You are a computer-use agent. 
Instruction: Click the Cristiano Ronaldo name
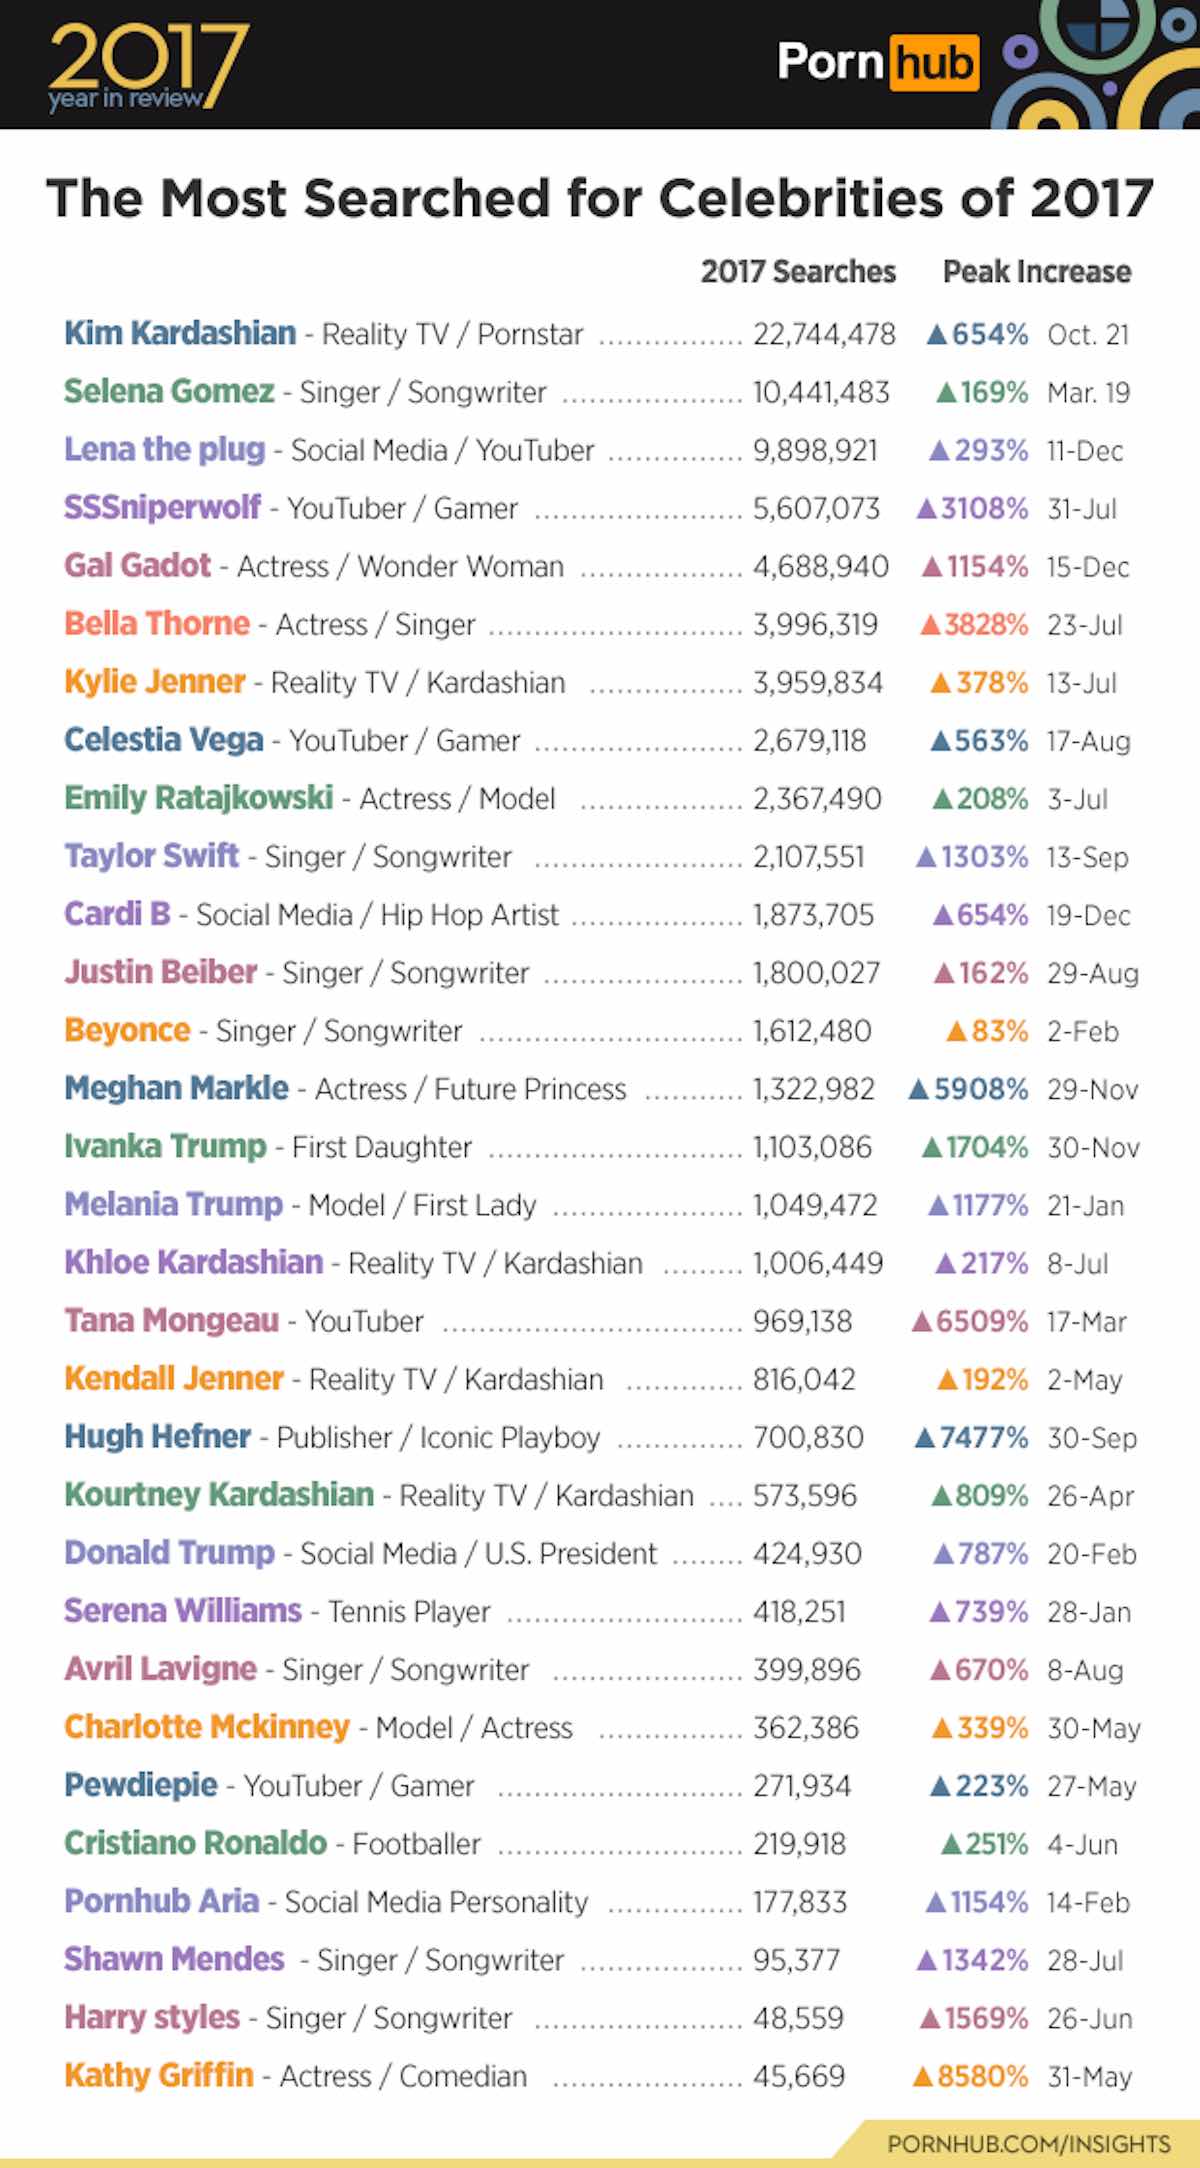[195, 1843]
